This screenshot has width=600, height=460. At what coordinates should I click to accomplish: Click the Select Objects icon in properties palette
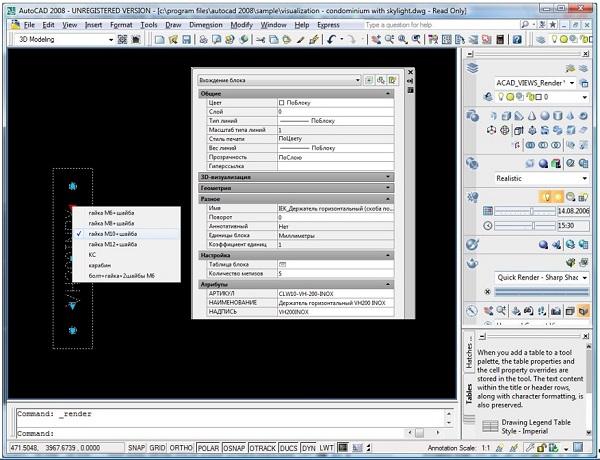coord(380,80)
